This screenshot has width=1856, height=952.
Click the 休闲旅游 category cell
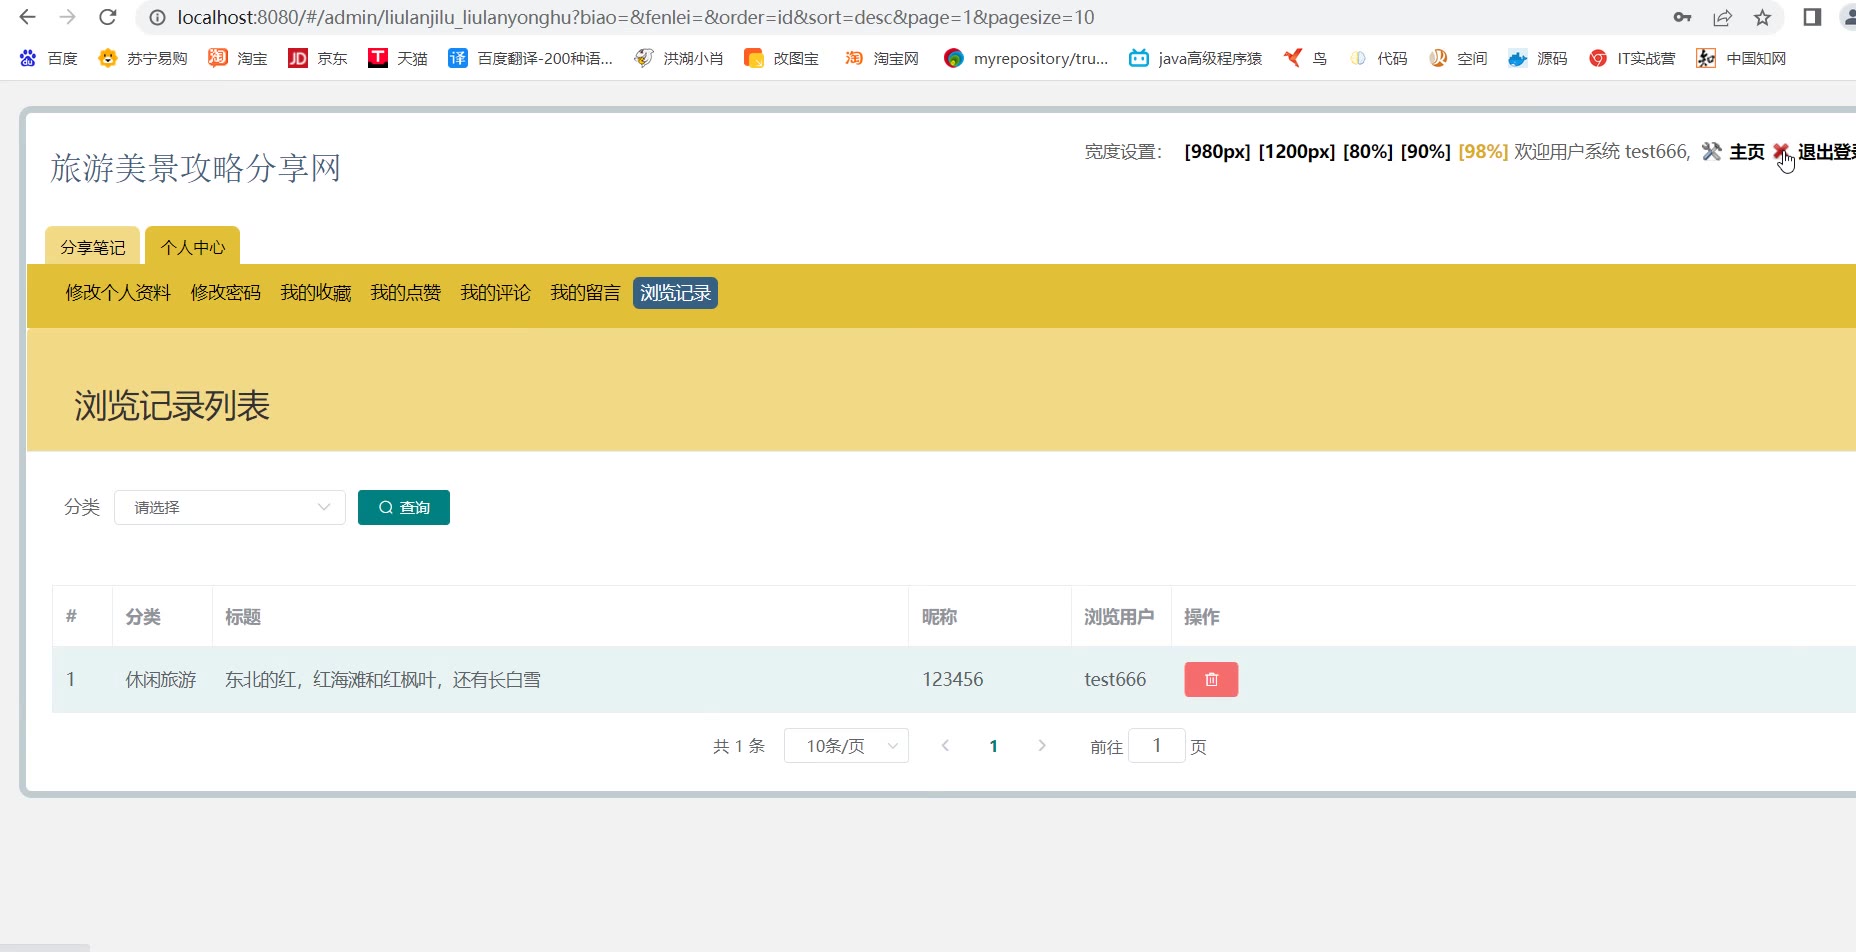(x=161, y=680)
